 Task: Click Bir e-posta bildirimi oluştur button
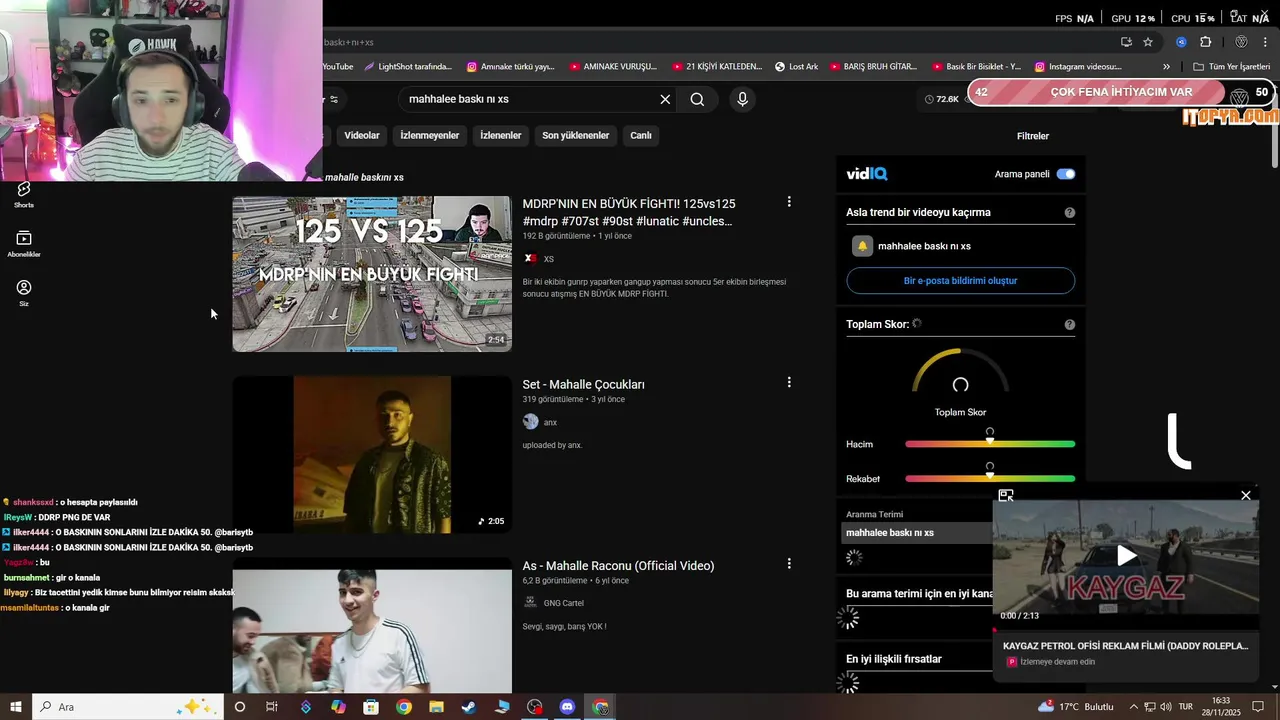(961, 281)
